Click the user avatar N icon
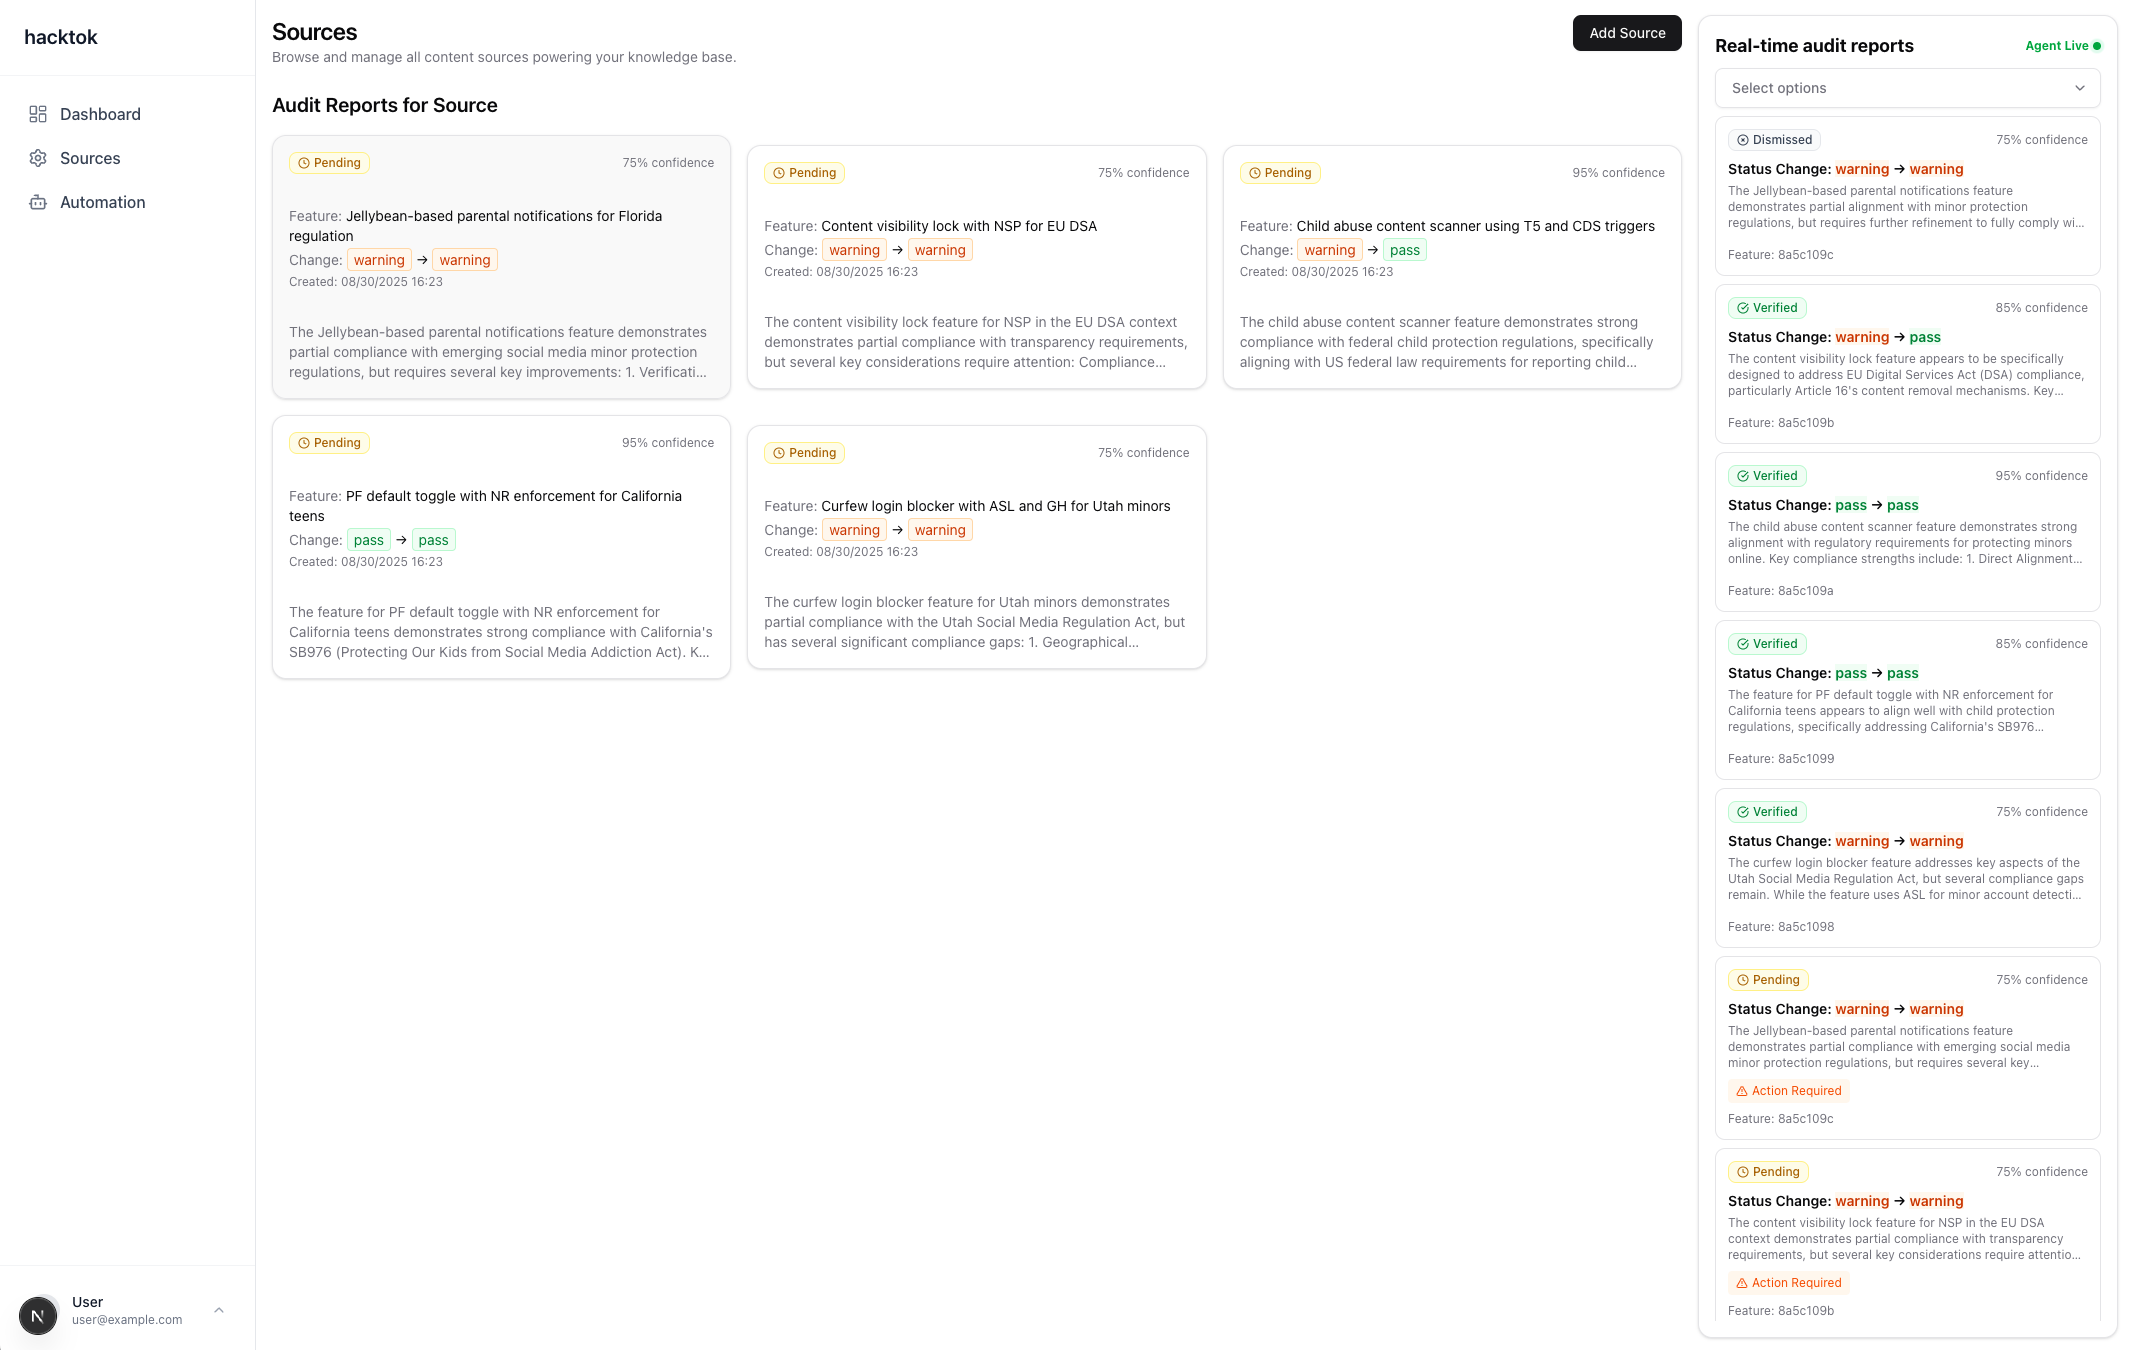 [x=38, y=1315]
